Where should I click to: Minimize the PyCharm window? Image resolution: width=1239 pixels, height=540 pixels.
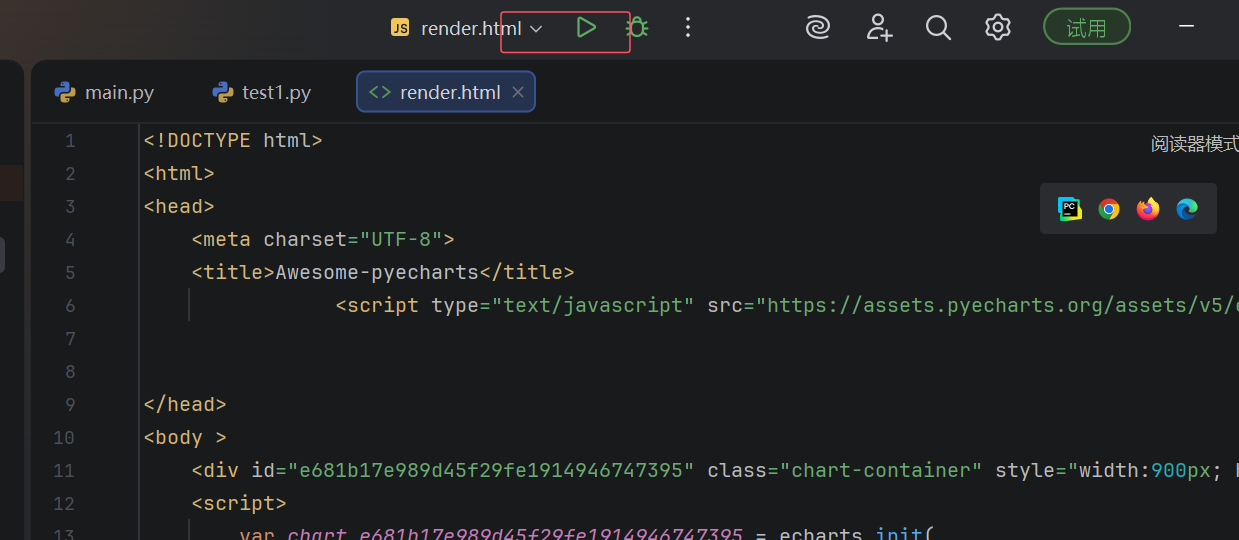pos(1187,28)
